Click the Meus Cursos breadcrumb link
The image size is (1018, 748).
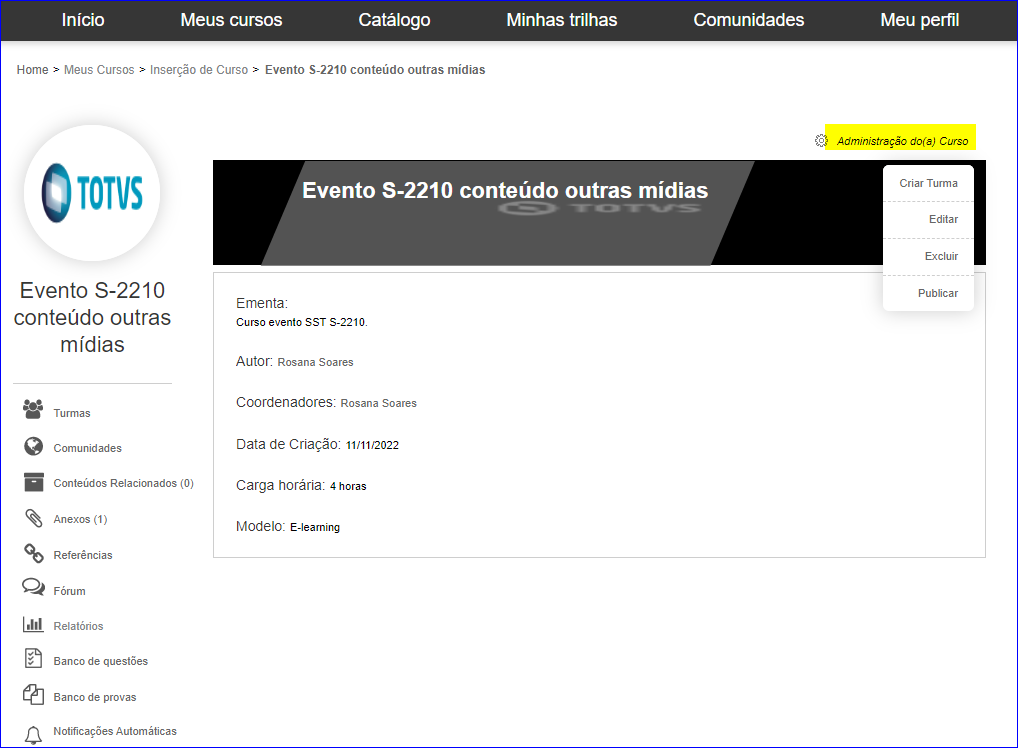pyautogui.click(x=99, y=69)
